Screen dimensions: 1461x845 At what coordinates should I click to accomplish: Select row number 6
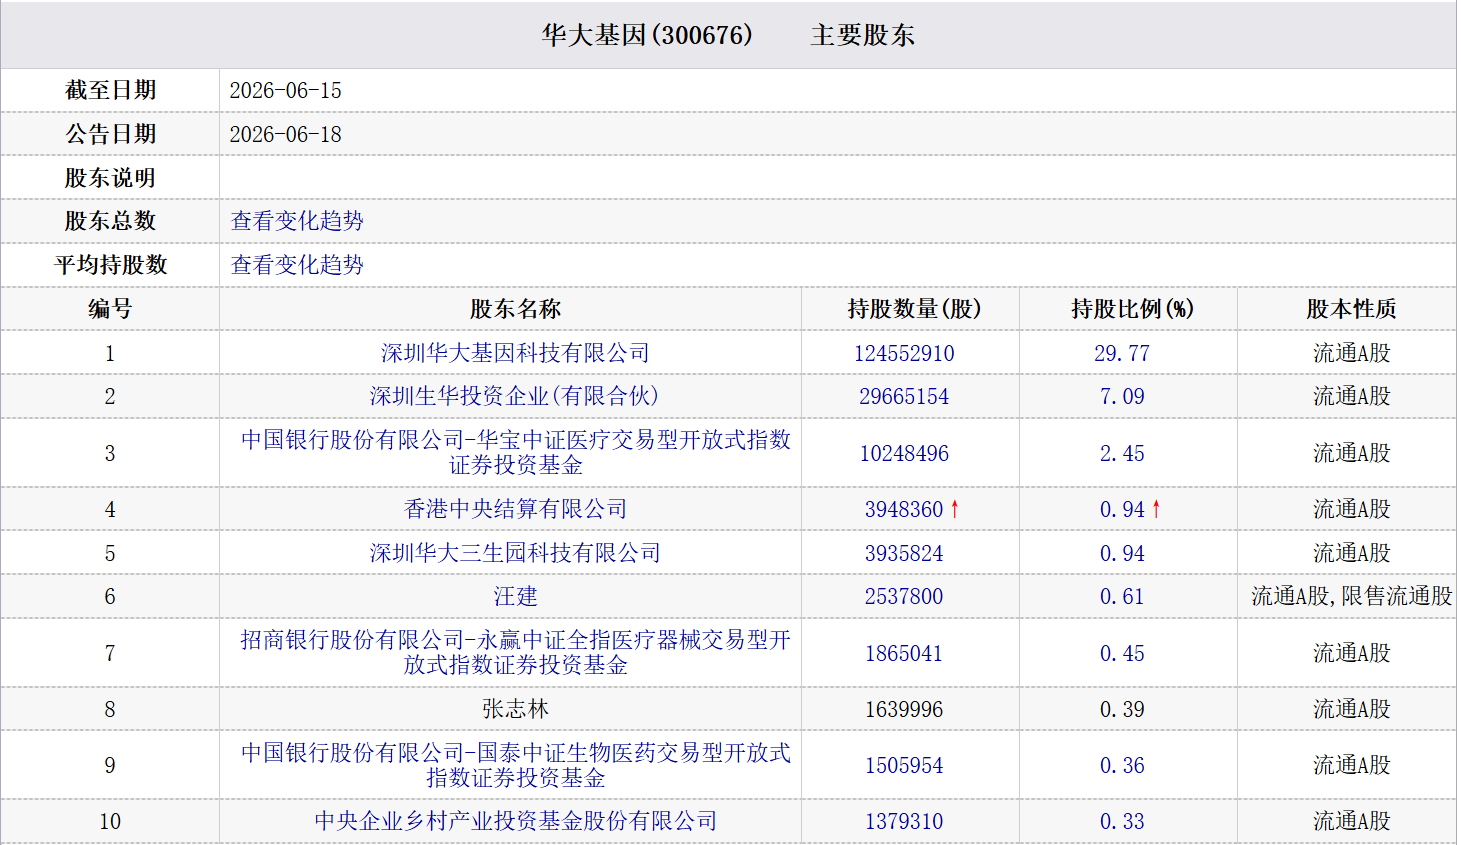click(x=110, y=597)
